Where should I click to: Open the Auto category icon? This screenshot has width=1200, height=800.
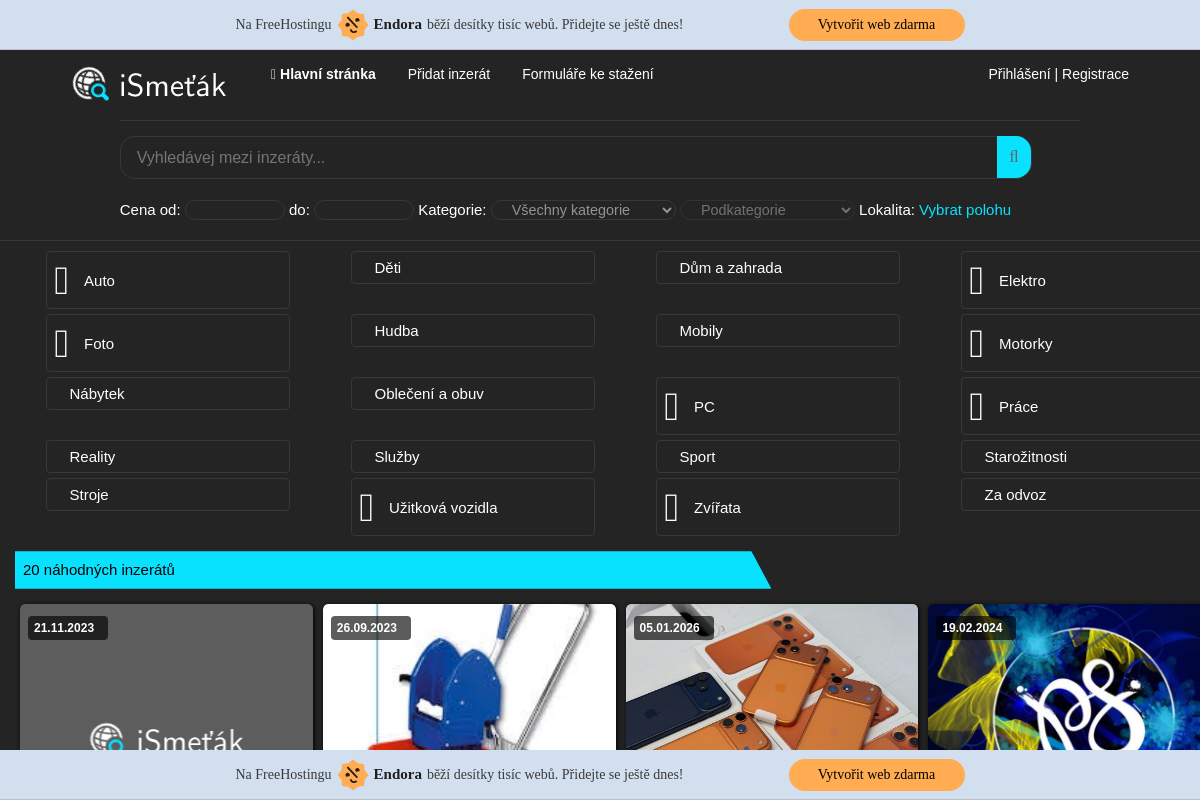62,281
